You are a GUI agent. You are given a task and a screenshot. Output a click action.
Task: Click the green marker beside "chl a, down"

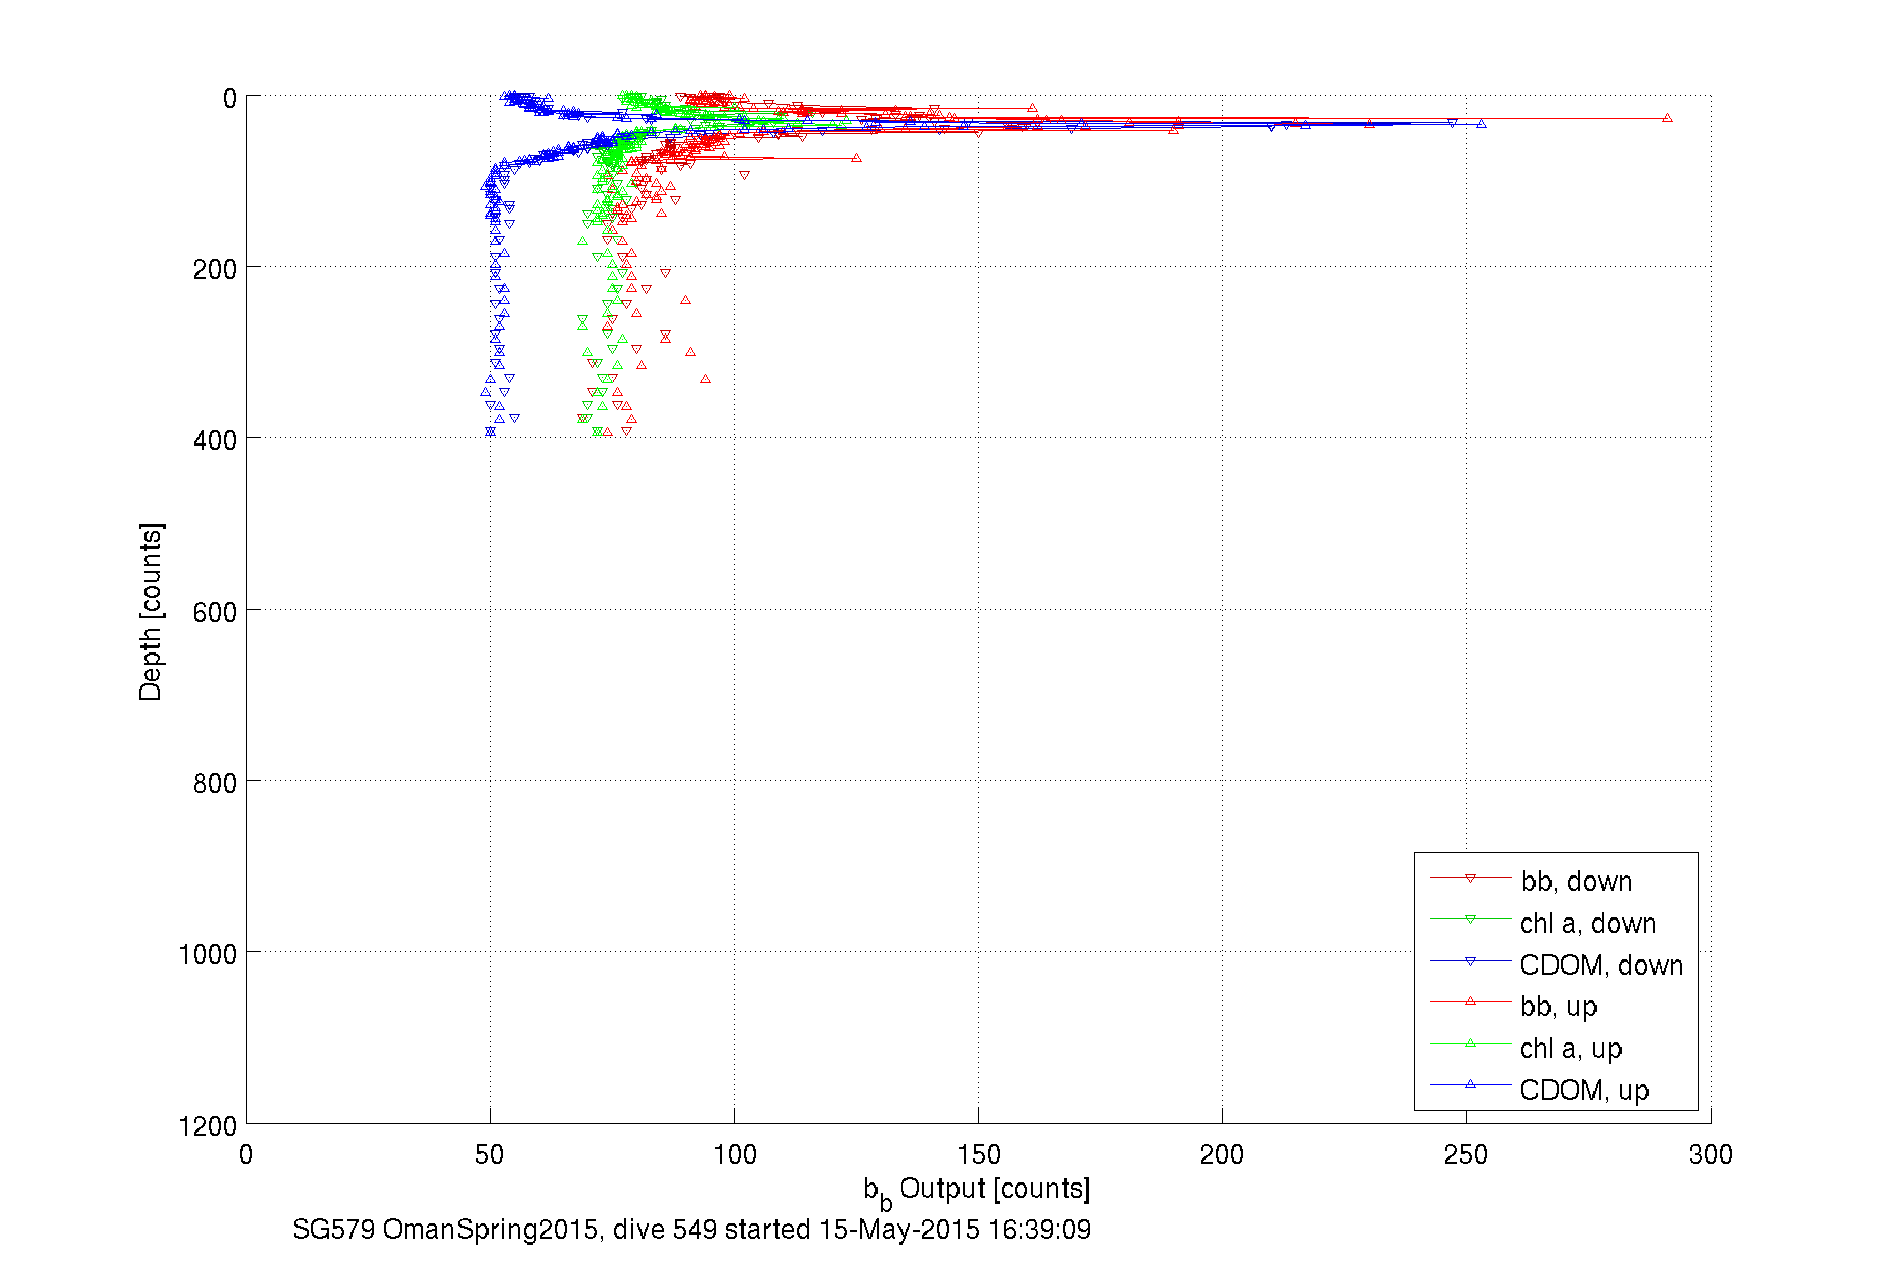(x=1470, y=920)
